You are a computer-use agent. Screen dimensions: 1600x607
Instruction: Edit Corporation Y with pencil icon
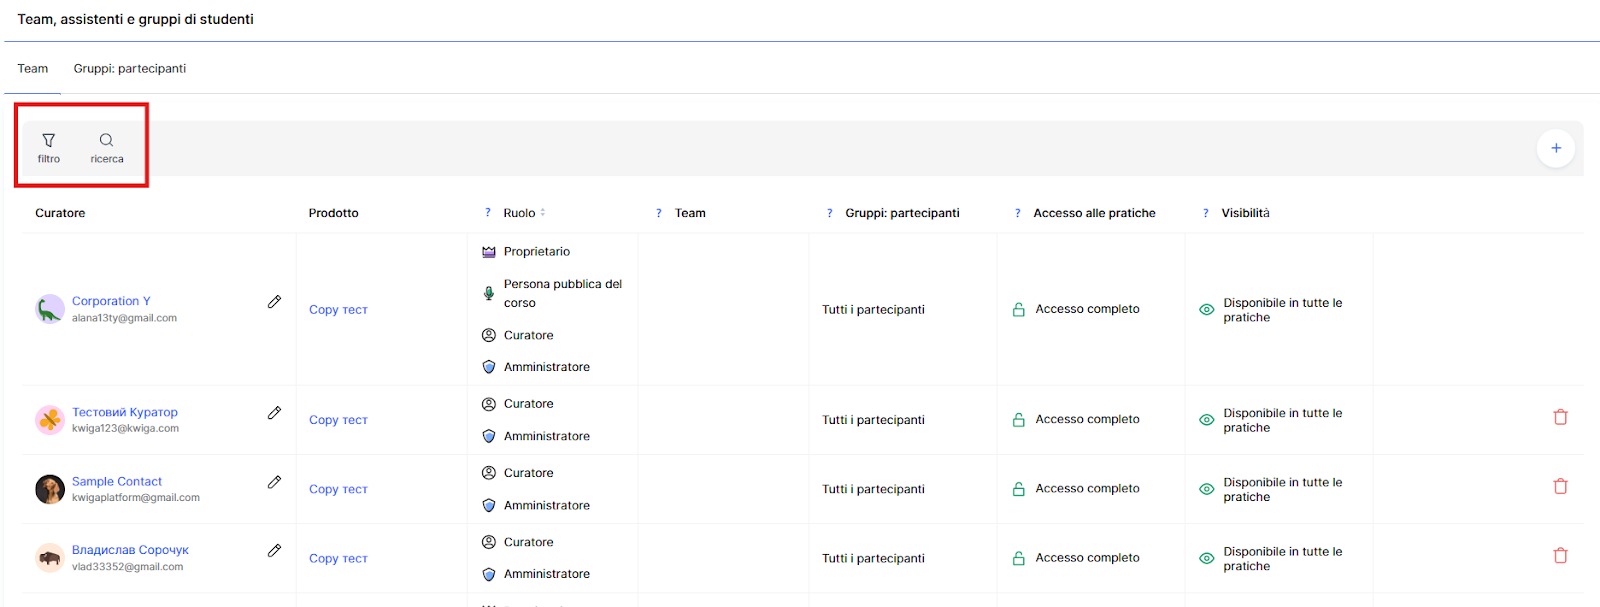(274, 302)
